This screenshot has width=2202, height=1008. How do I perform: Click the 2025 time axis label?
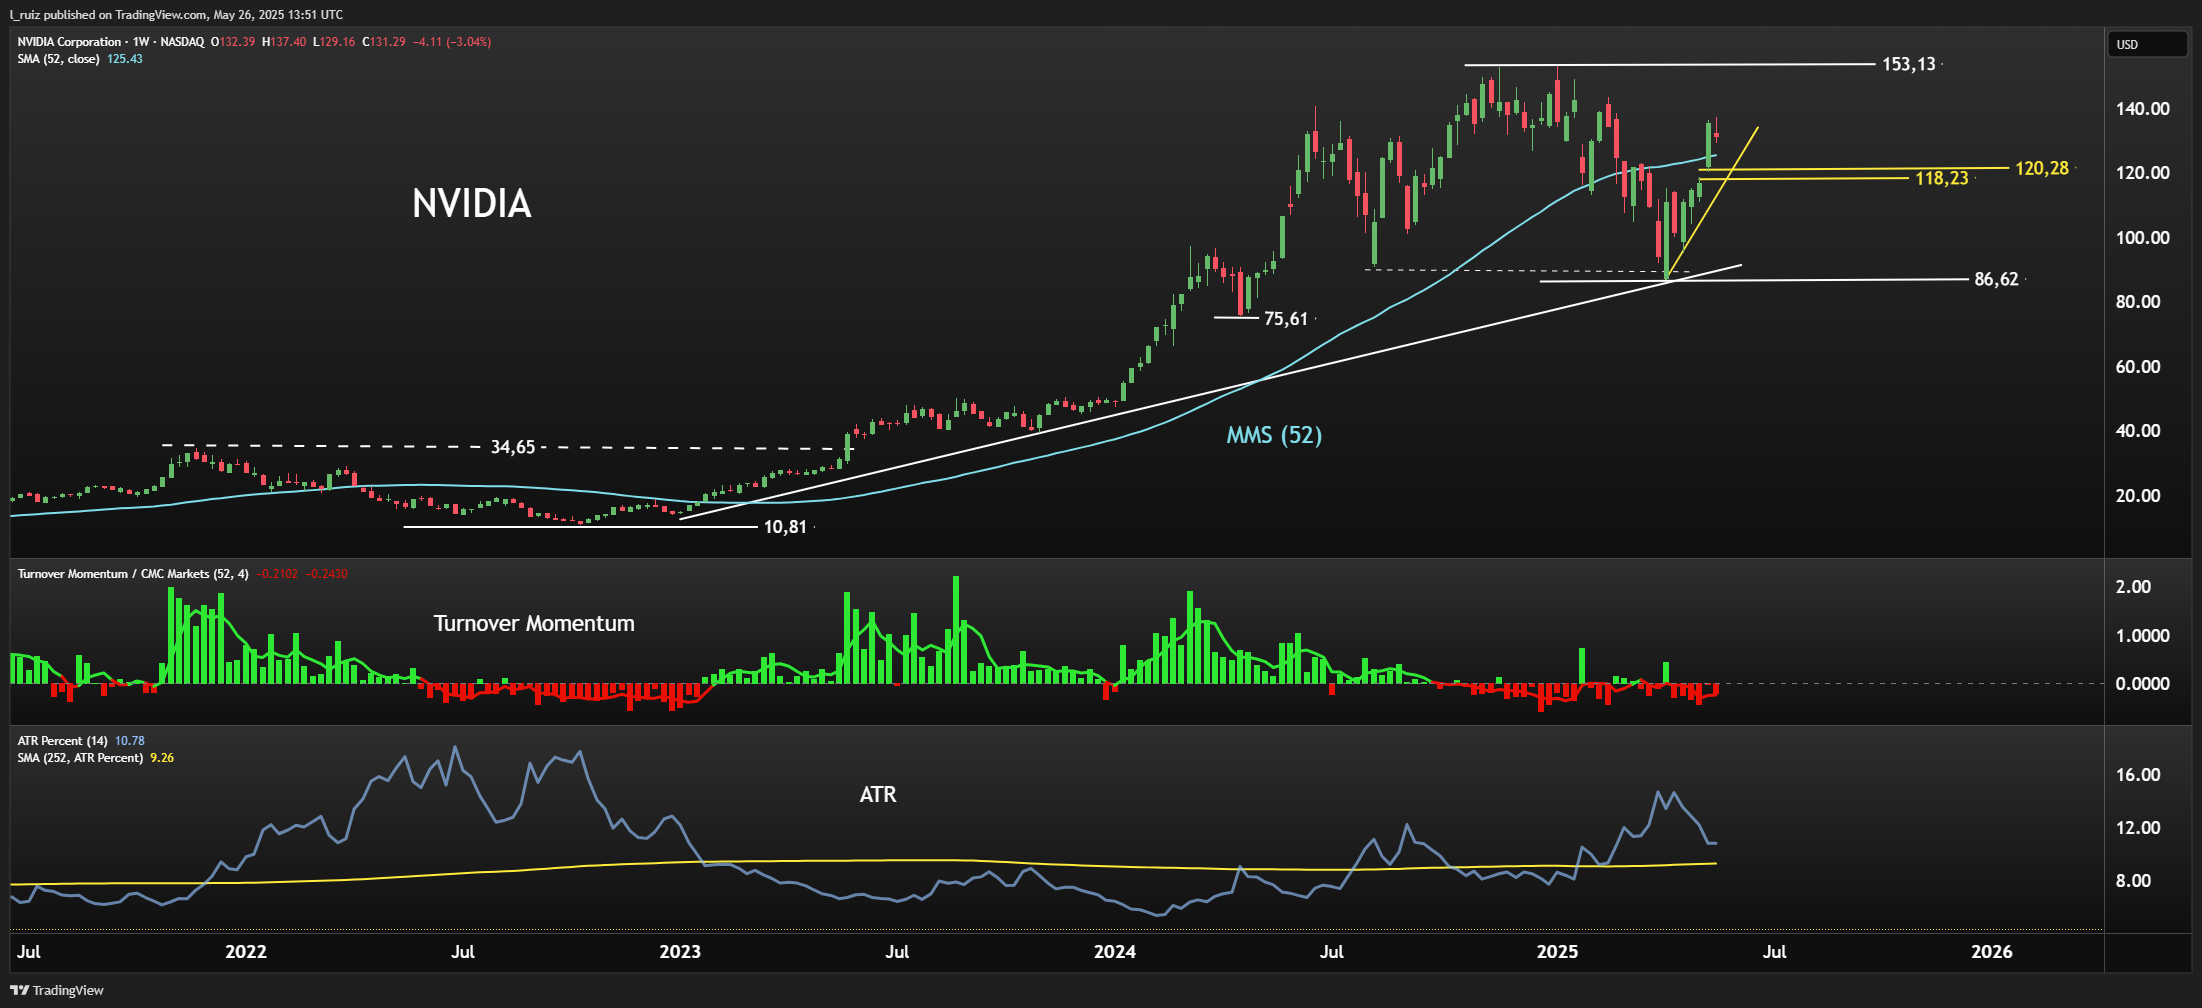click(1557, 952)
